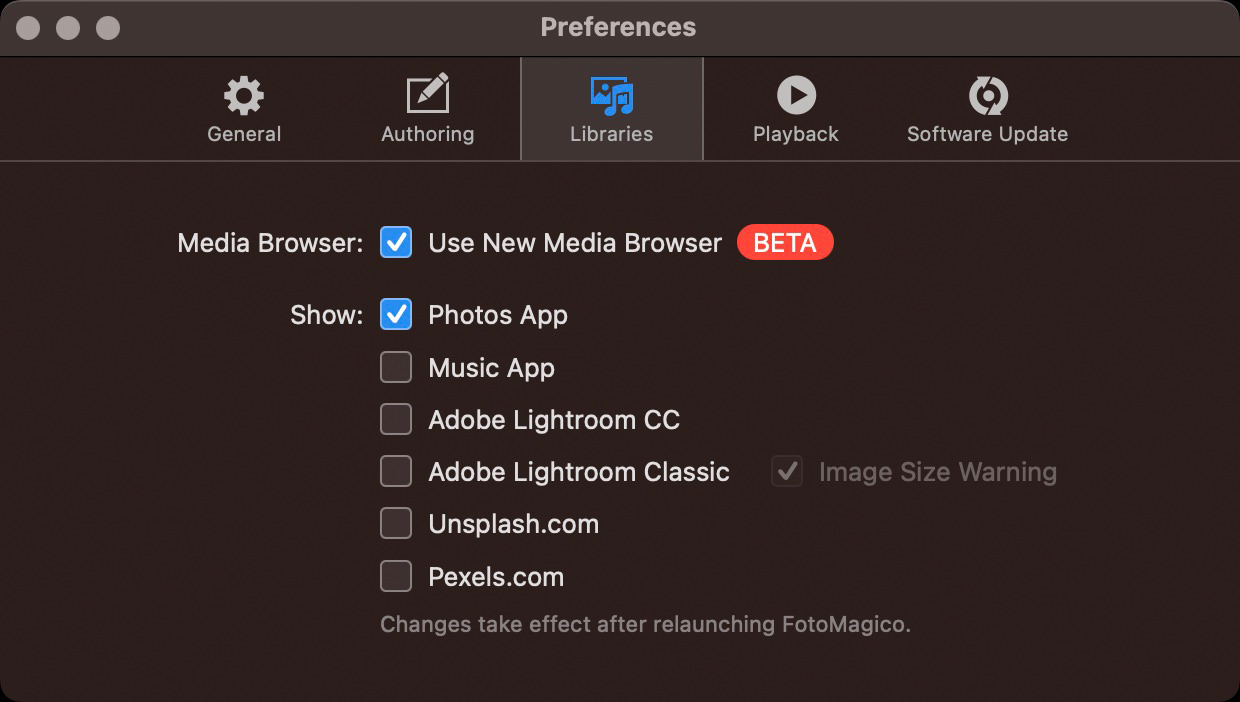Select the Authoring tab label text
This screenshot has height=702, width=1240.
tap(428, 134)
